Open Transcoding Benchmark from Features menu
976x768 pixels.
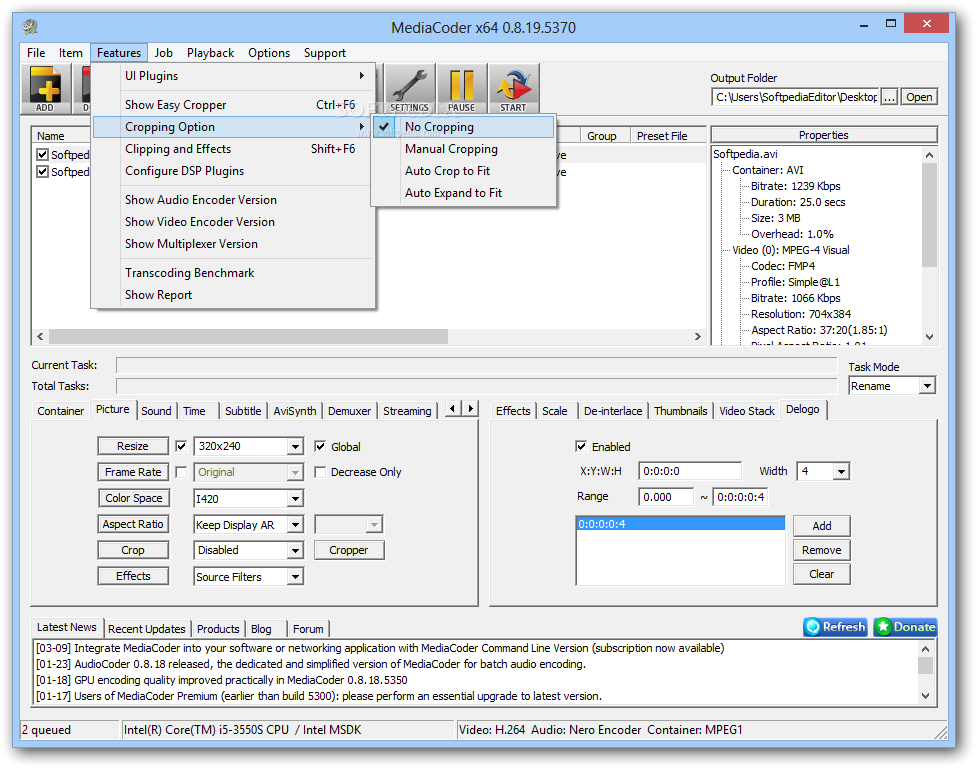coord(234,273)
